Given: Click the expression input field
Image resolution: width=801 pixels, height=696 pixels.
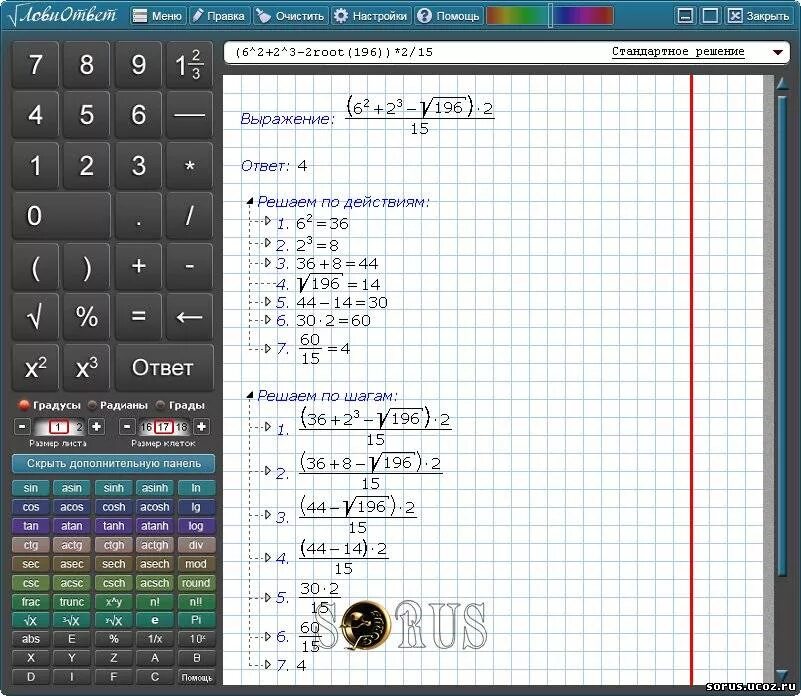Looking at the screenshot, I should [416, 52].
